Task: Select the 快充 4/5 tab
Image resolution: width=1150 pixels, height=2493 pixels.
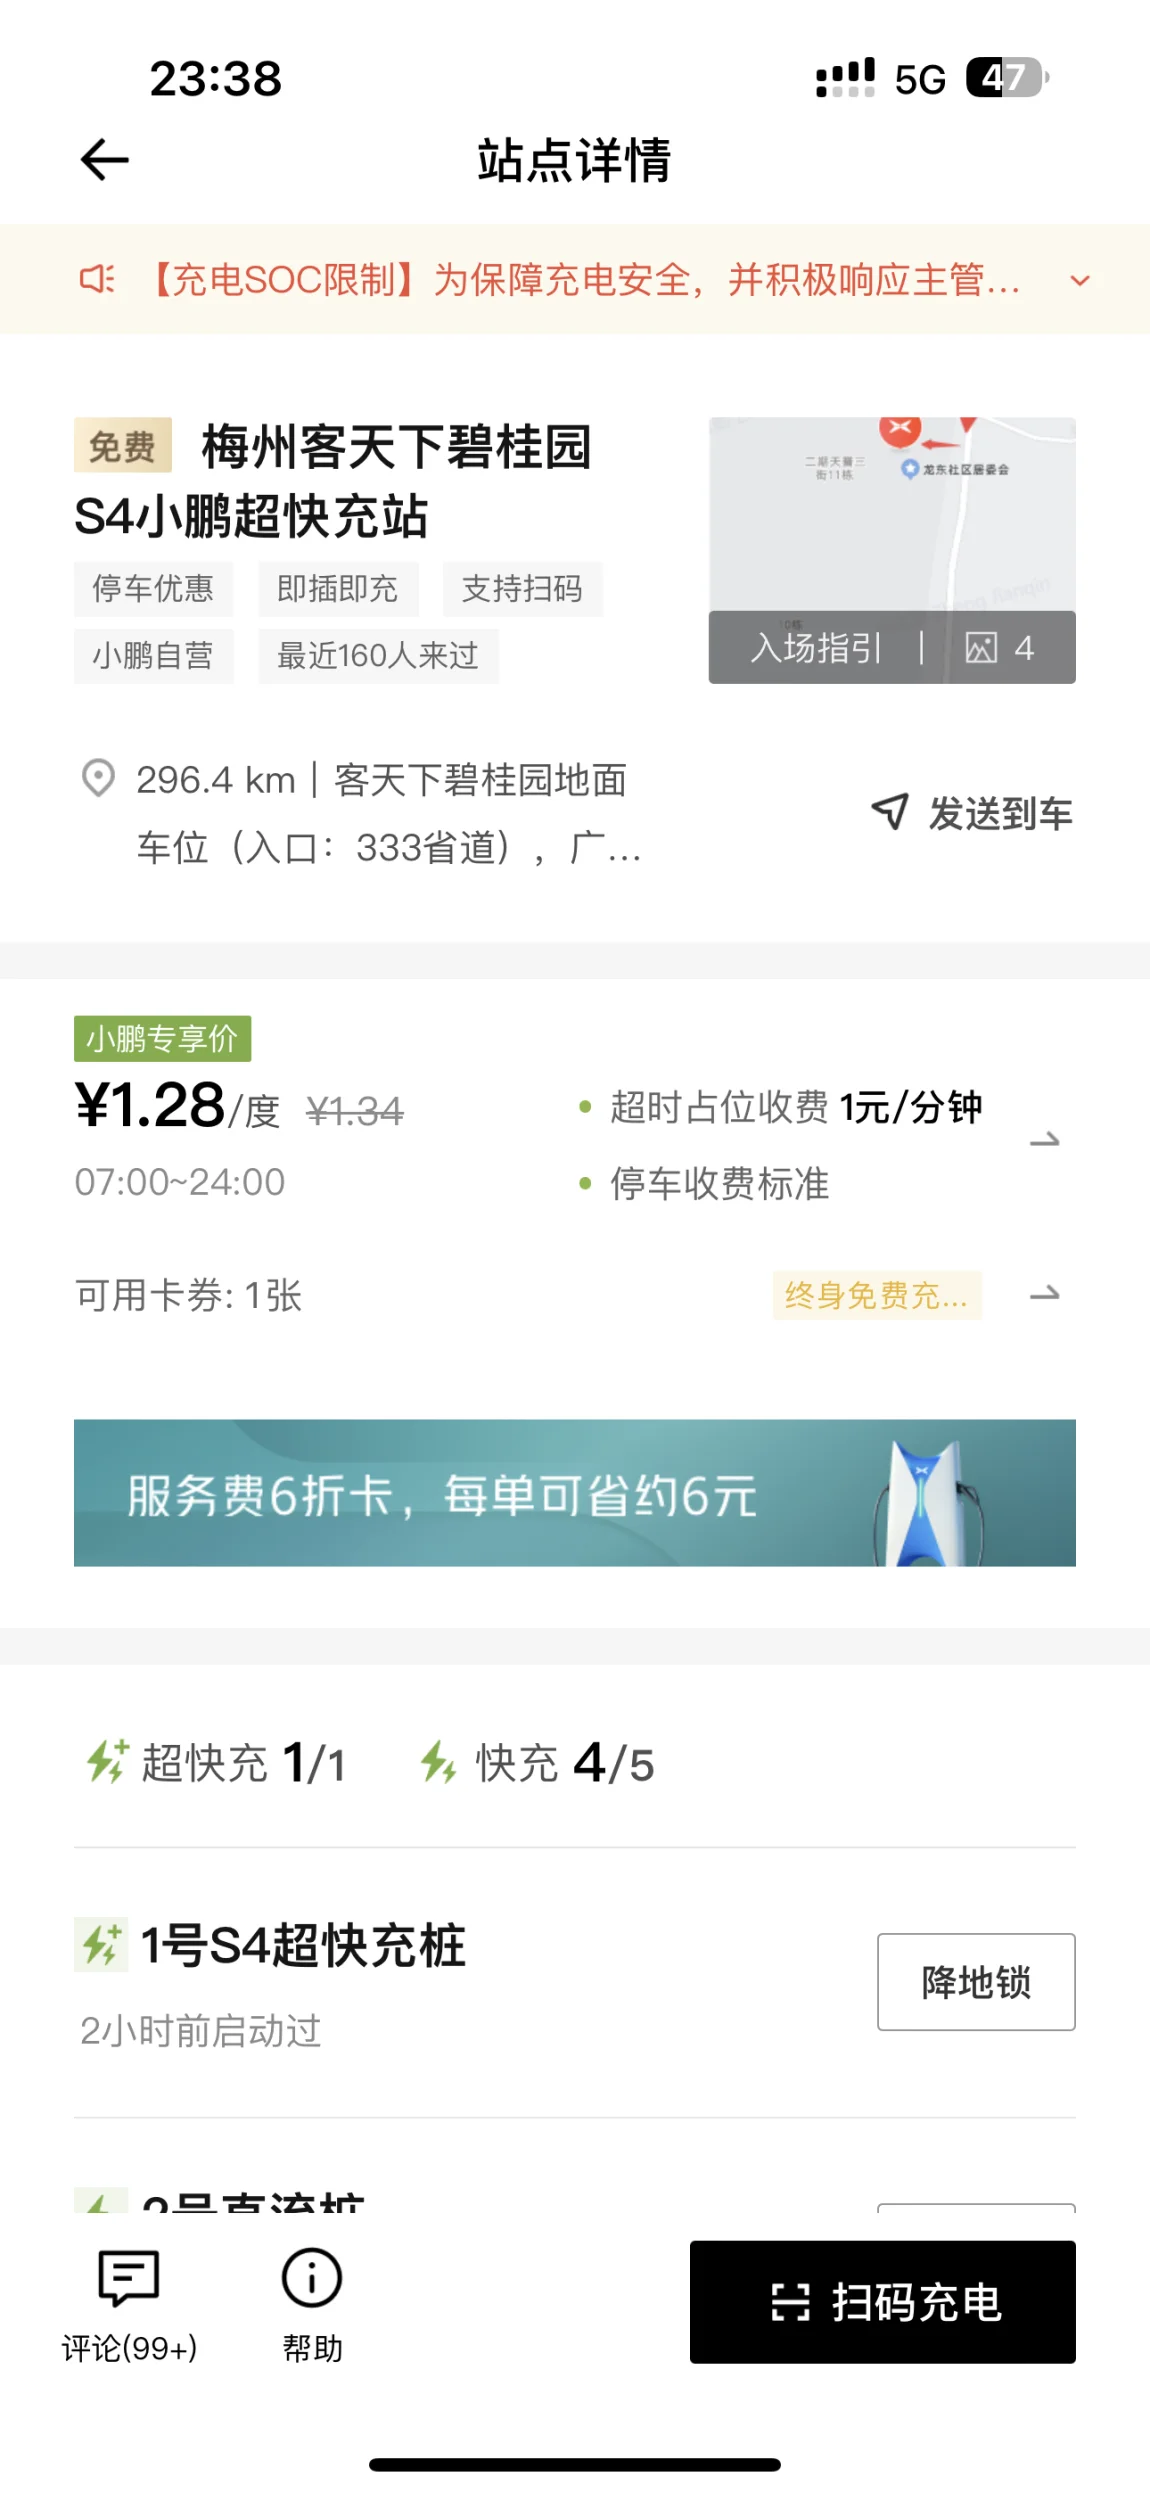Action: (x=537, y=1763)
